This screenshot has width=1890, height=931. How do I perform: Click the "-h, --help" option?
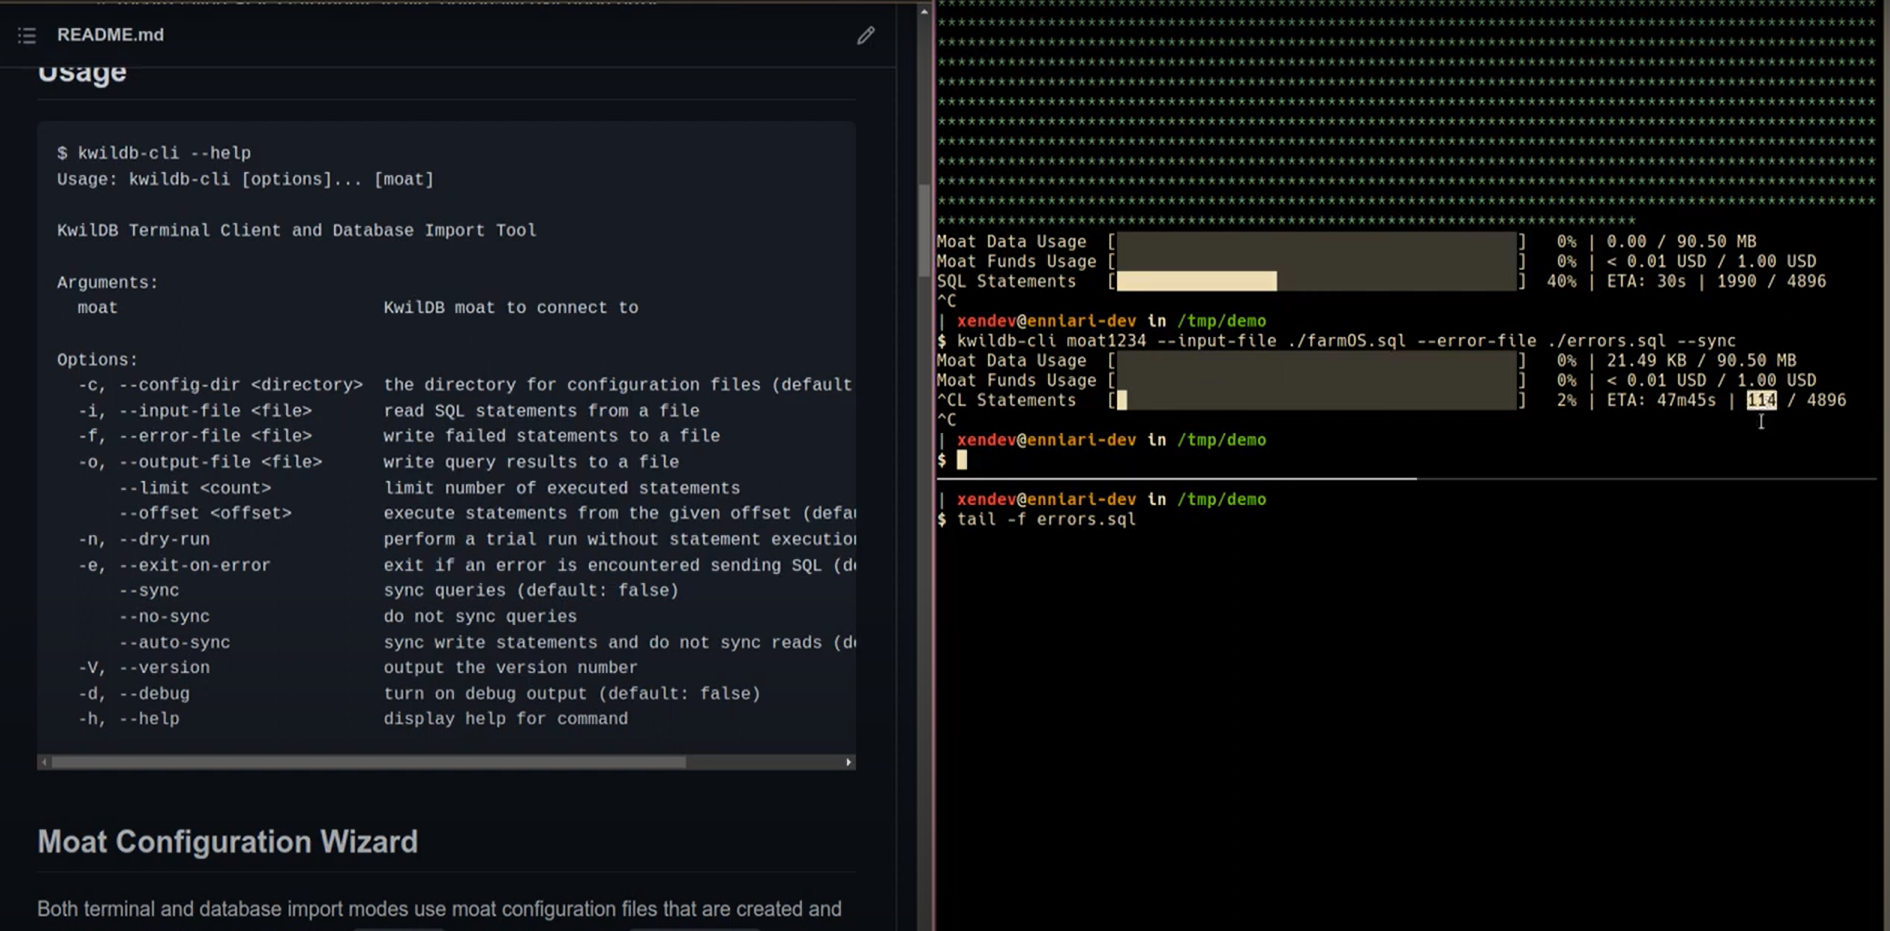(x=129, y=718)
